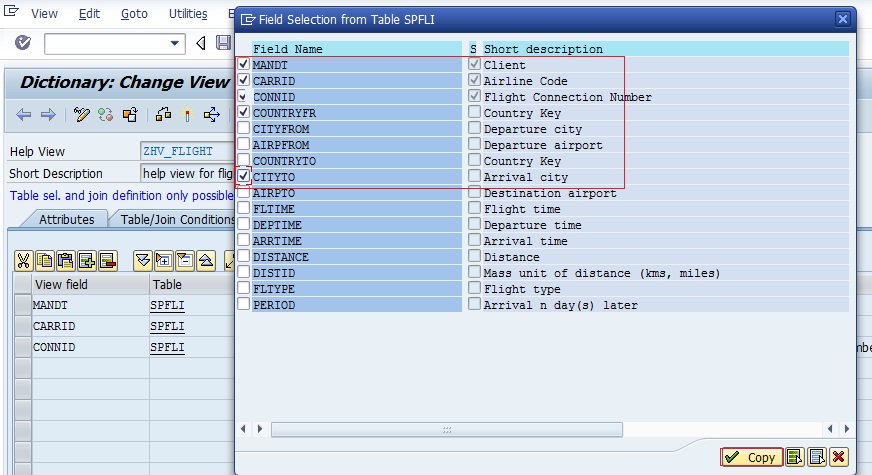
Task: Click SPFLI link in the MANDT row
Action: pyautogui.click(x=167, y=305)
